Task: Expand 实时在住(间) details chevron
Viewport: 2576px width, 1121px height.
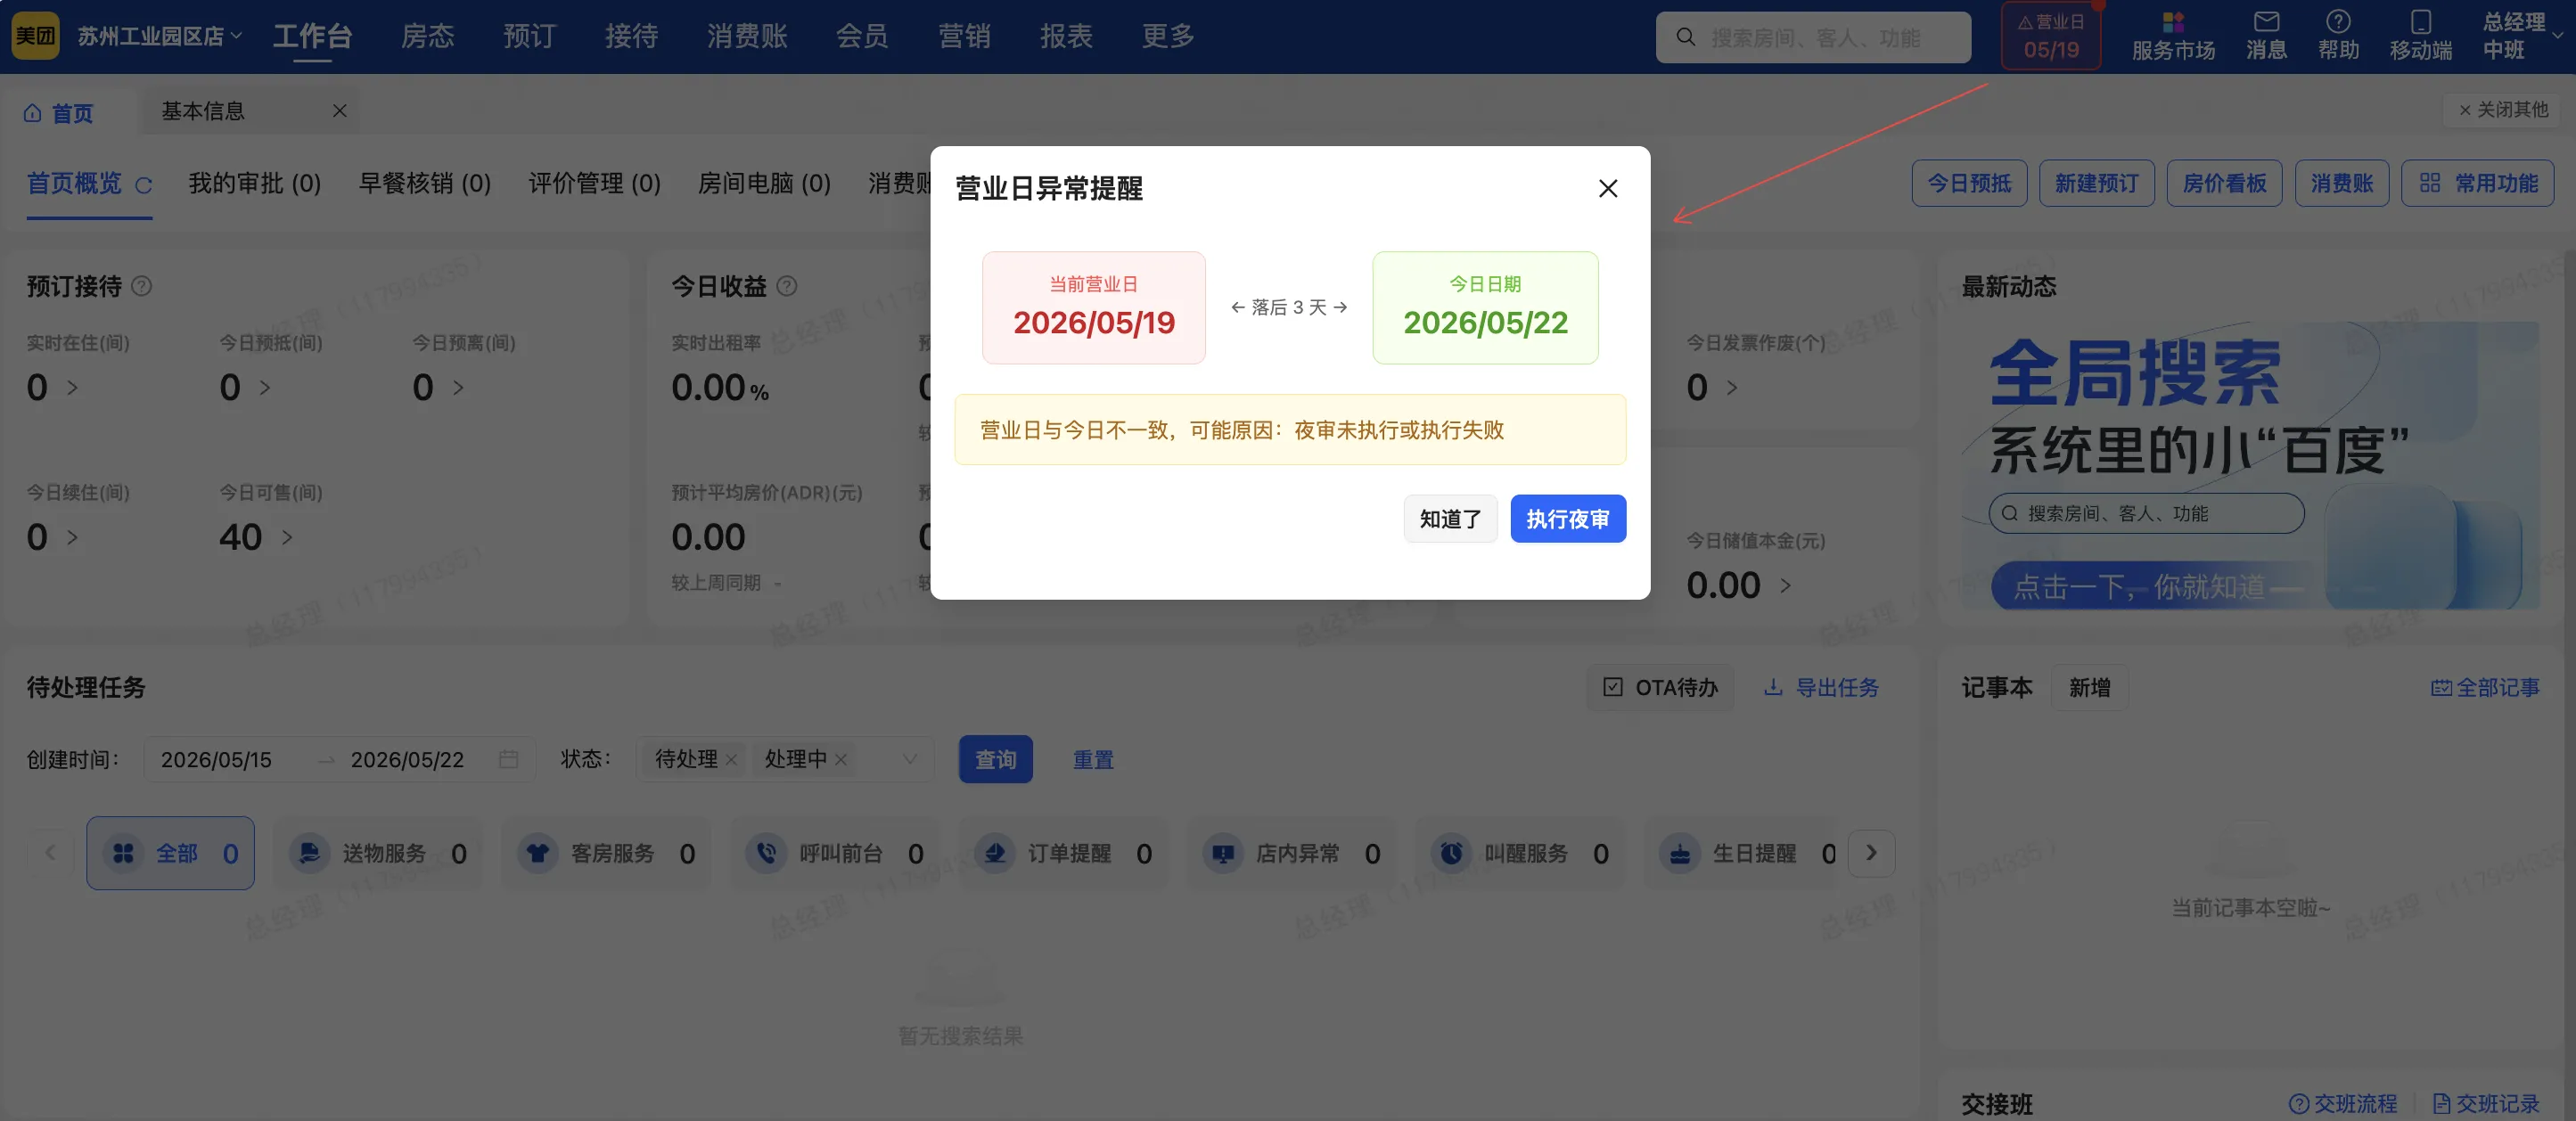Action: click(x=72, y=388)
